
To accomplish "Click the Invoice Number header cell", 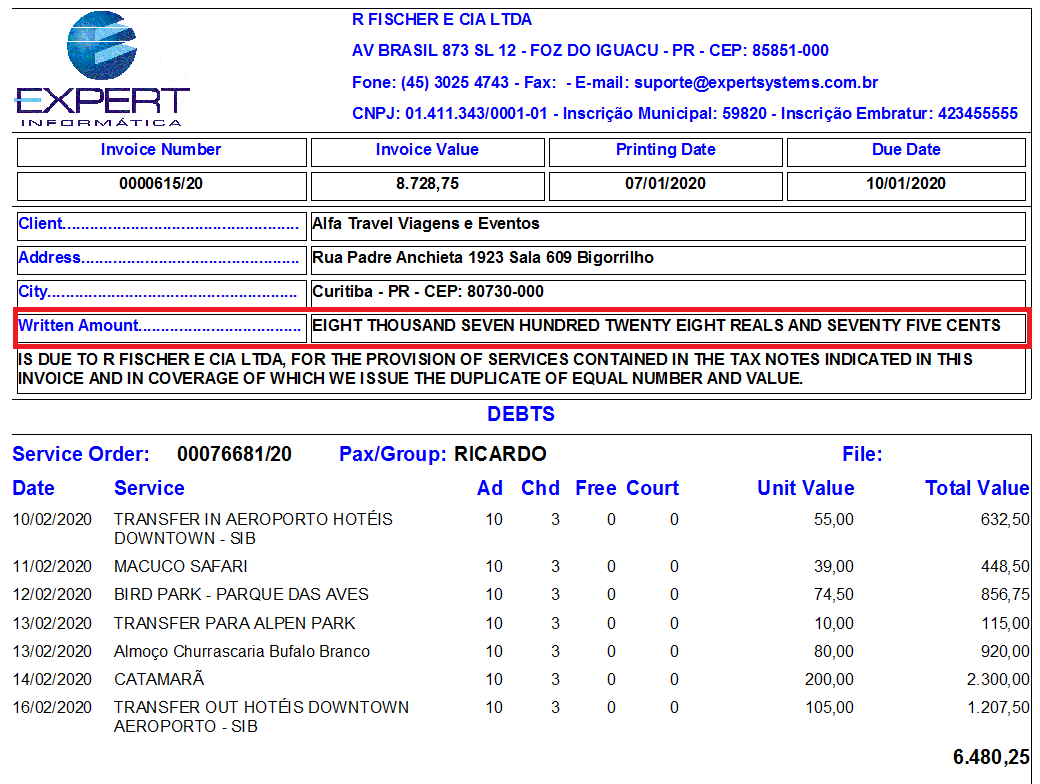I will [x=160, y=150].
